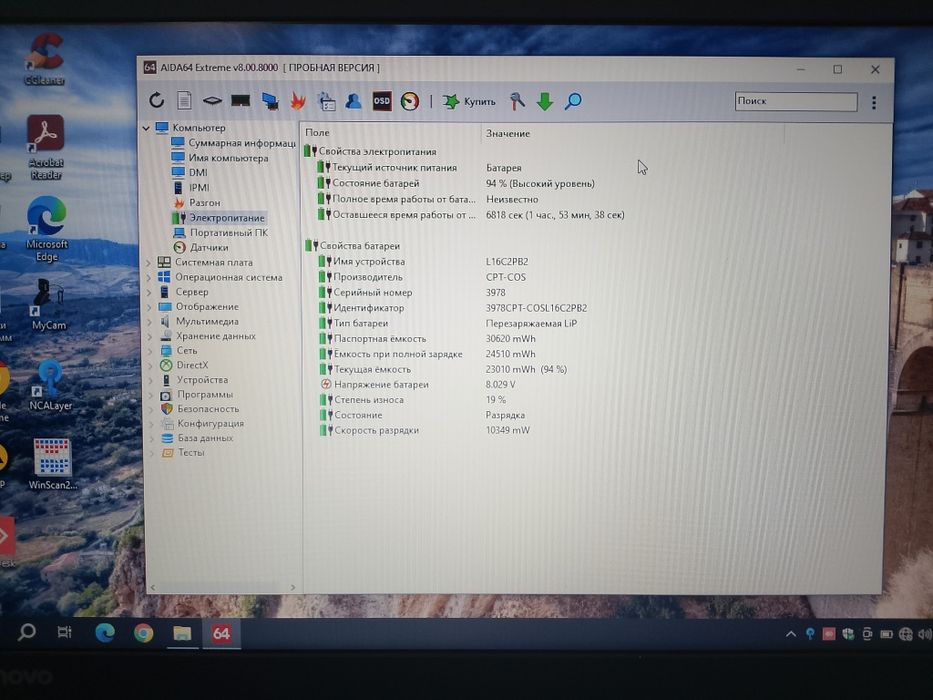This screenshot has height=700, width=933.
Task: Open the WinScan2 desktop shortcut
Action: (52, 464)
